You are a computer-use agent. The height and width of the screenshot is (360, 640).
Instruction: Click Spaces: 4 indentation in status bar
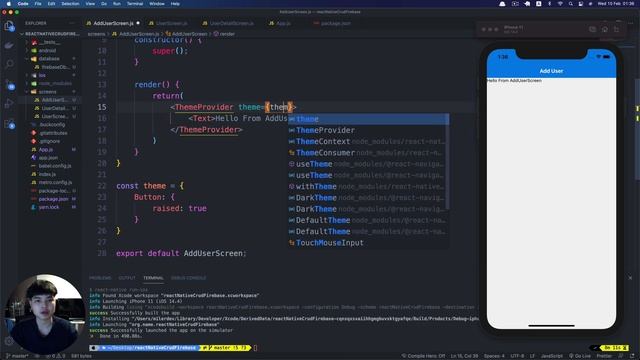(494, 356)
